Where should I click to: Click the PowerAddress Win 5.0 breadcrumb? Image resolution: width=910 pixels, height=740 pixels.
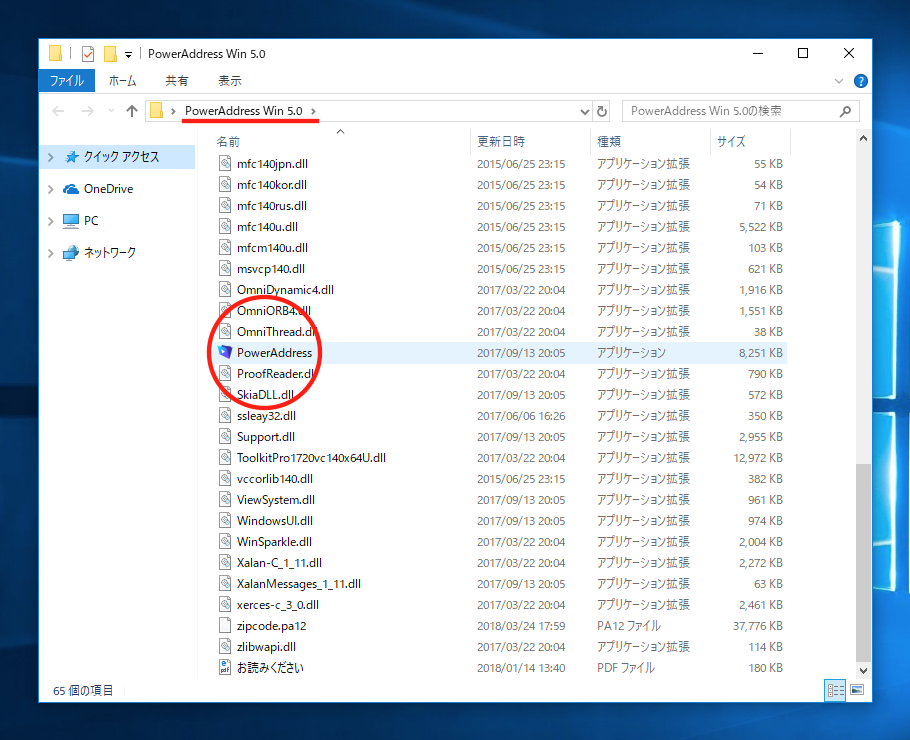pos(244,111)
